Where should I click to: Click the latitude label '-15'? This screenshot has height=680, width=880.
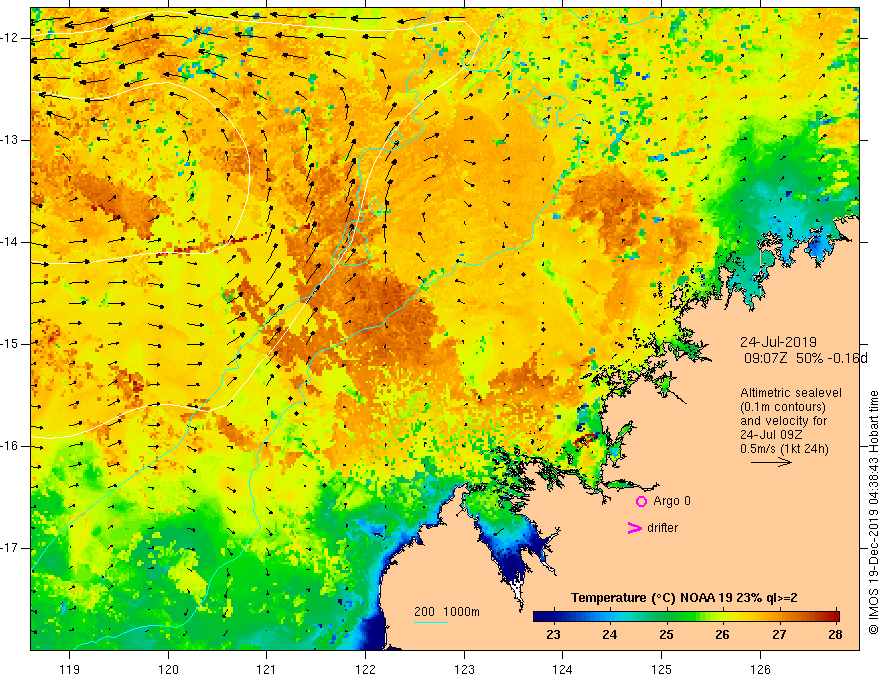[11, 344]
